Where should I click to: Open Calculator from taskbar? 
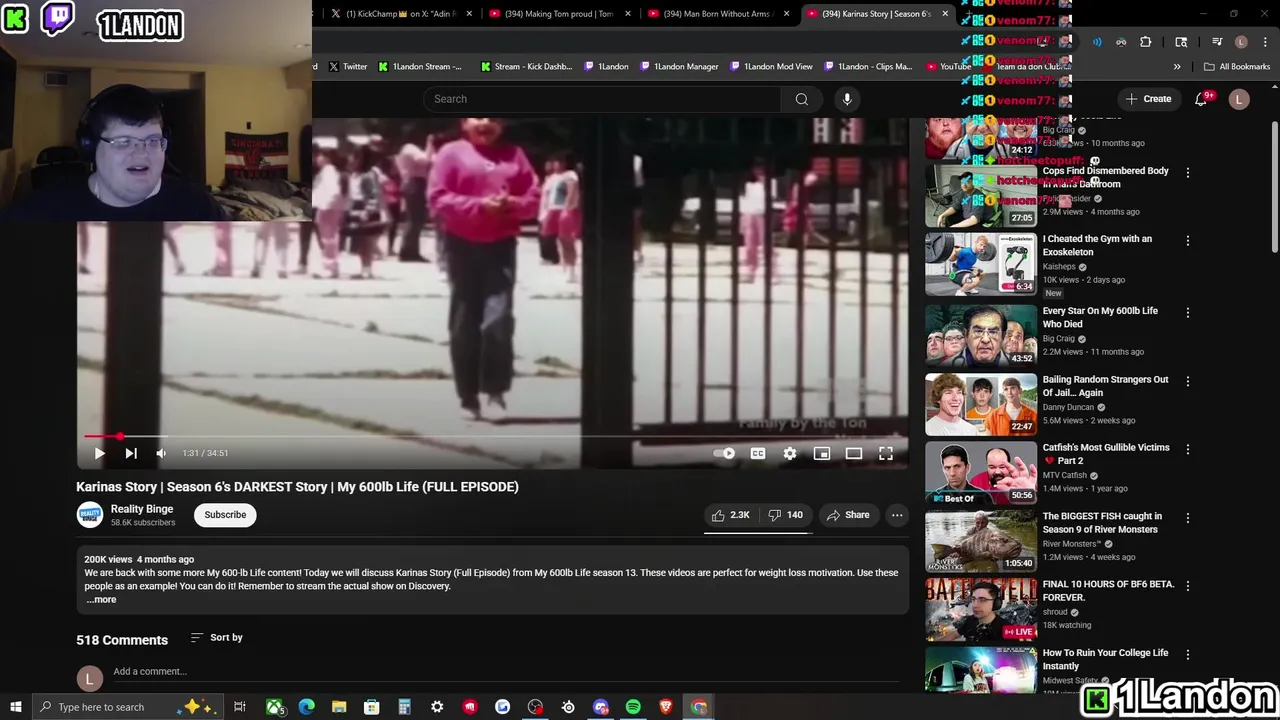[404, 707]
